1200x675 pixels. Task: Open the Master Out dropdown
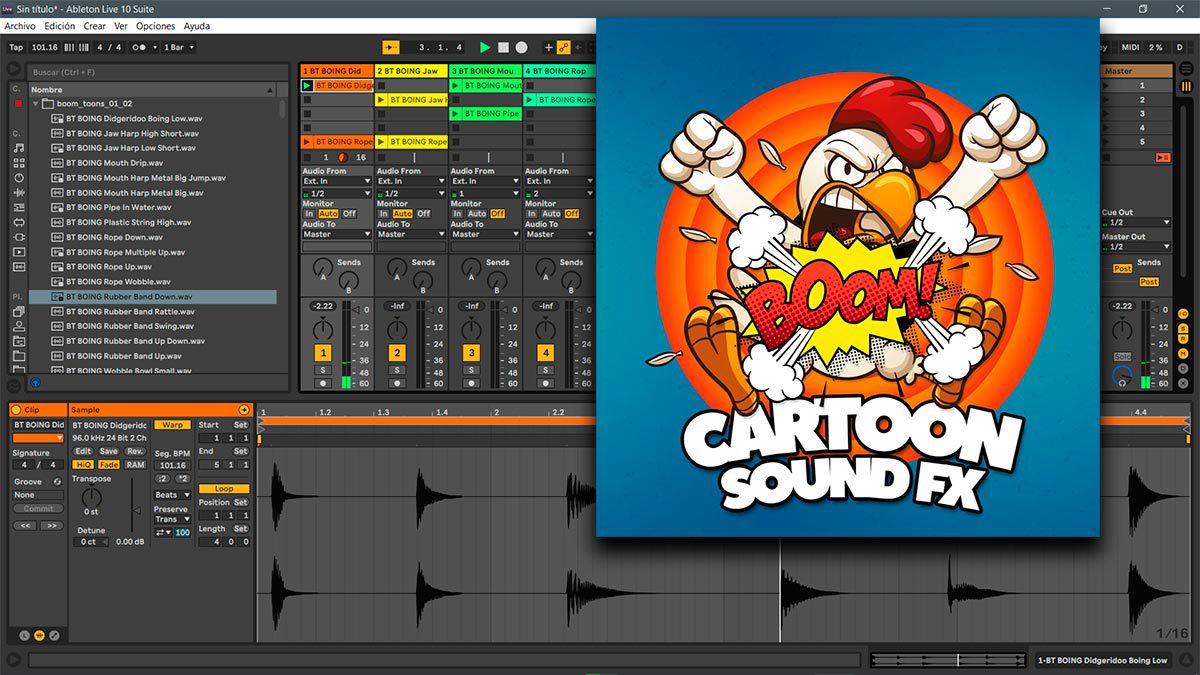click(x=1136, y=247)
